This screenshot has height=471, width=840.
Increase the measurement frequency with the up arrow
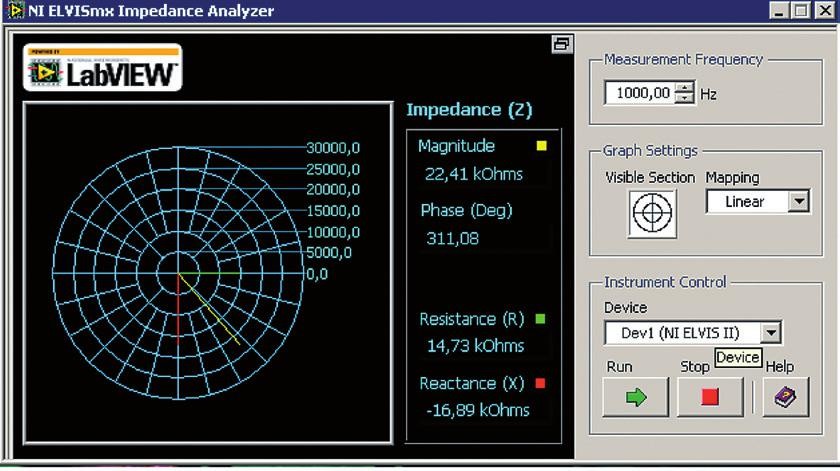pyautogui.click(x=685, y=88)
